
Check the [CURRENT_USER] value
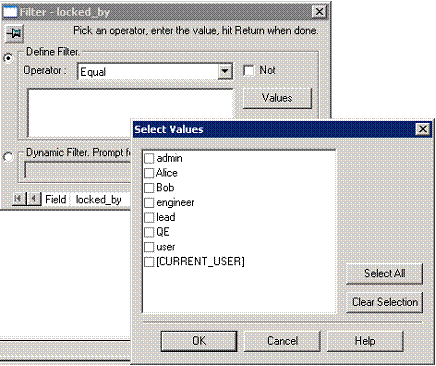(149, 262)
